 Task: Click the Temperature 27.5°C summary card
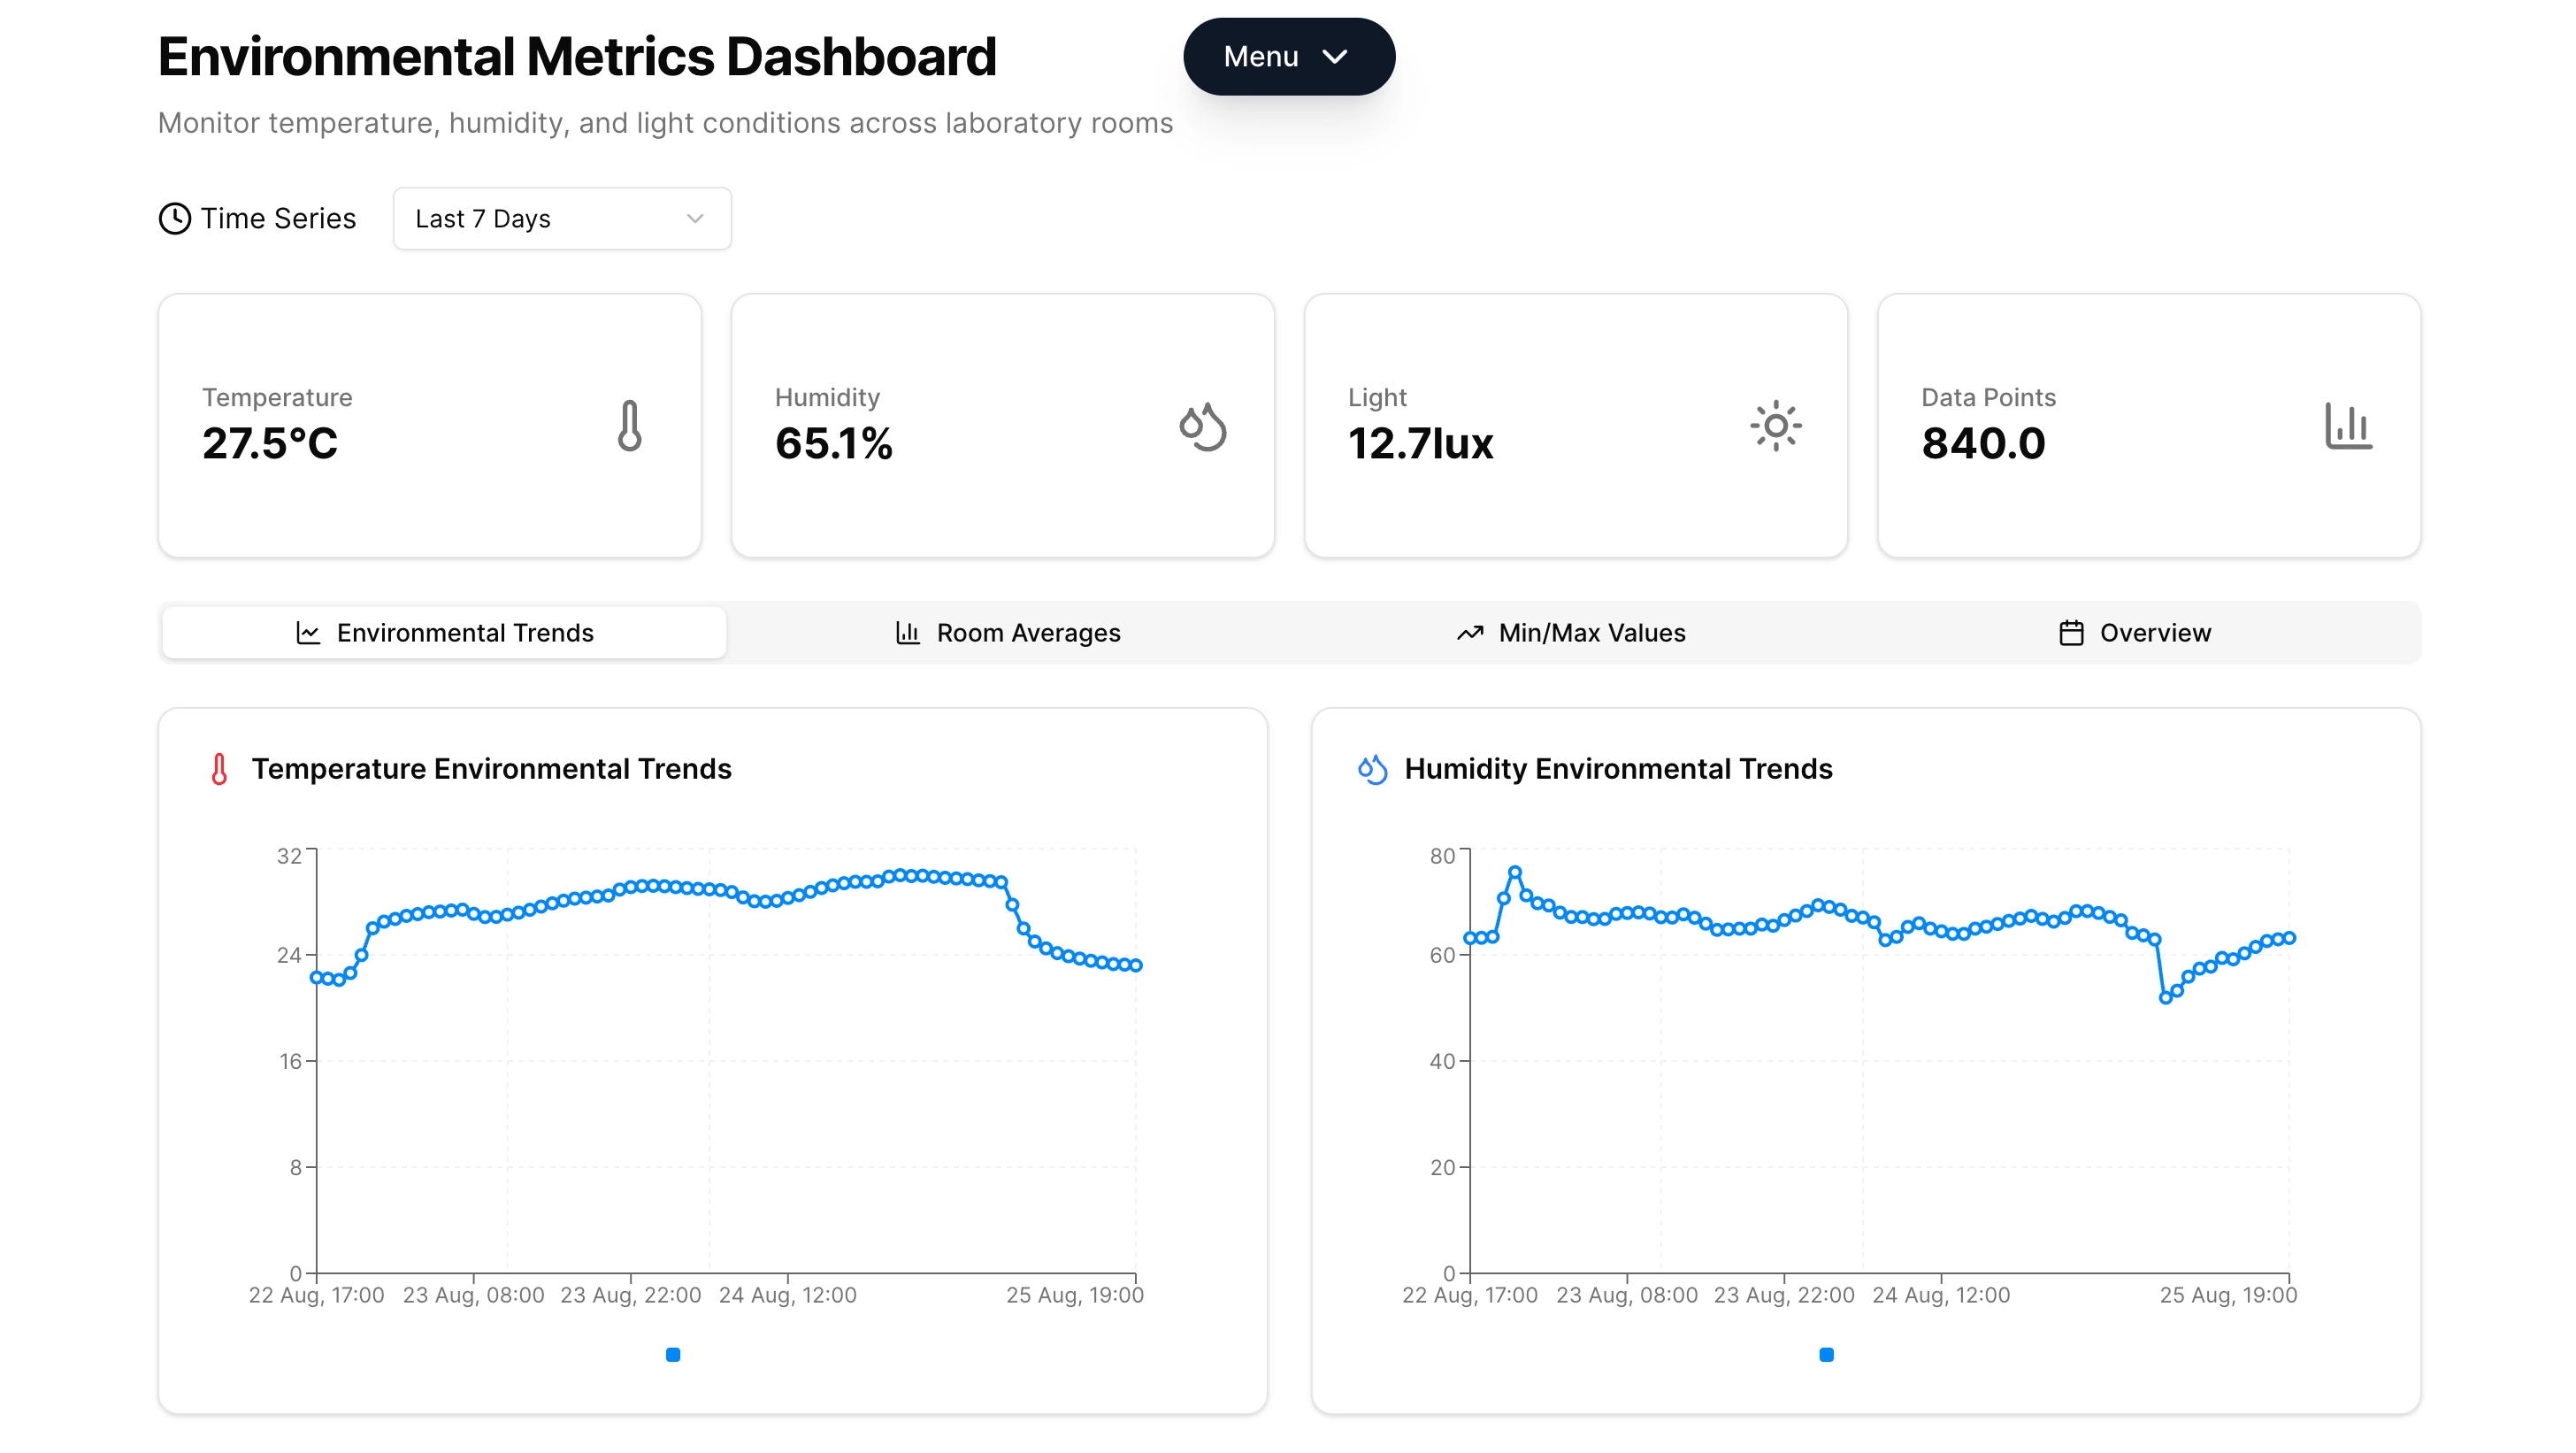[429, 426]
